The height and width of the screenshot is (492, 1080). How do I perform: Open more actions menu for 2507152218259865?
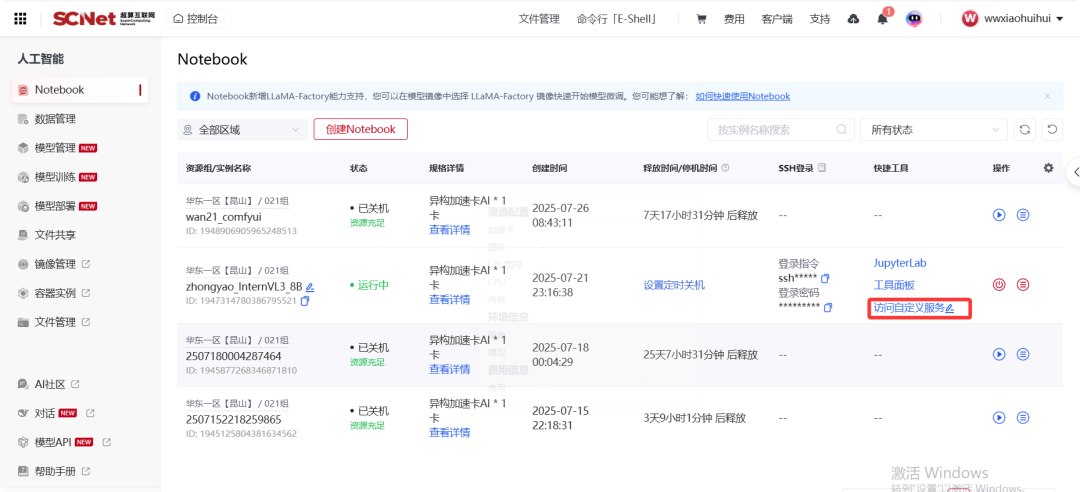coord(1023,417)
